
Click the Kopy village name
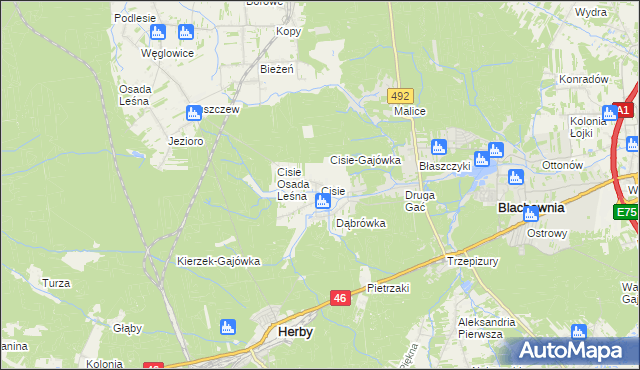point(289,31)
